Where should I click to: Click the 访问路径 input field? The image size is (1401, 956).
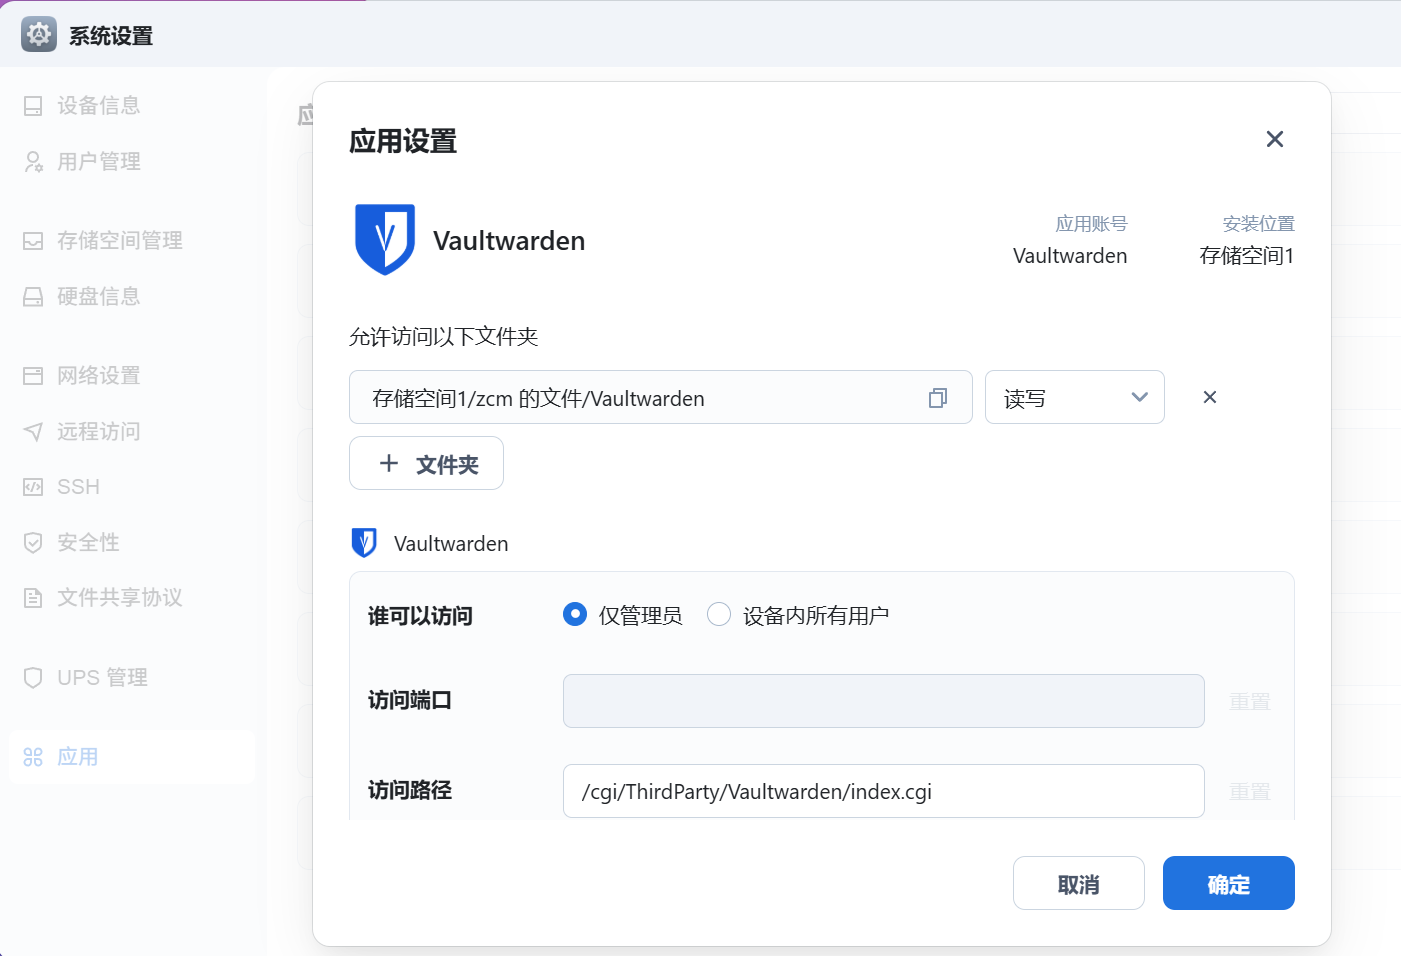884,791
